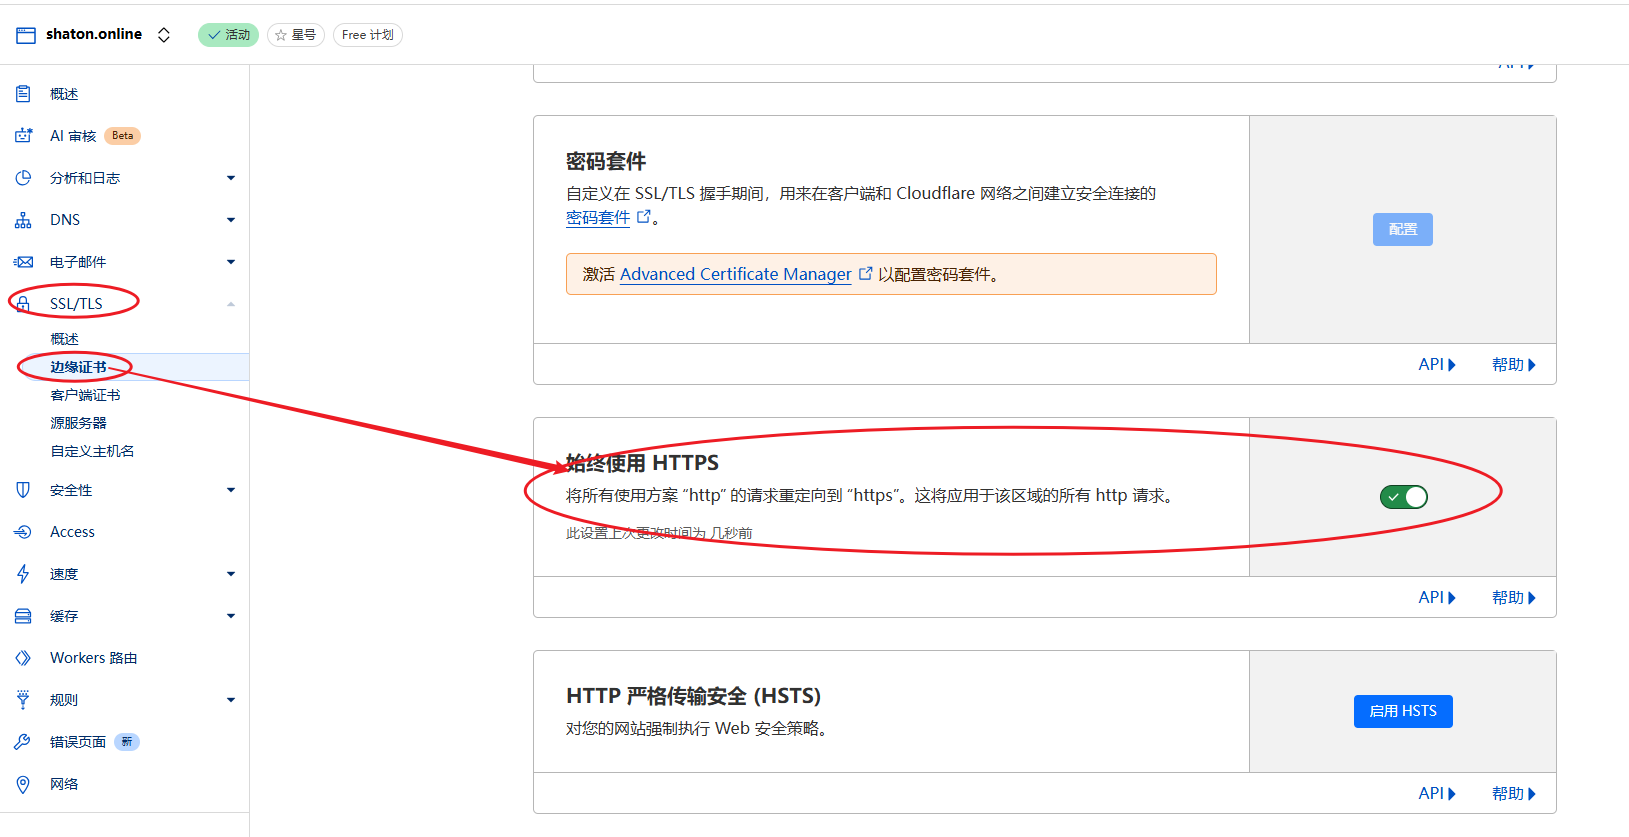Screen dimensions: 1629x837
Task: Click the 安全性 shield icon
Action: [23, 490]
